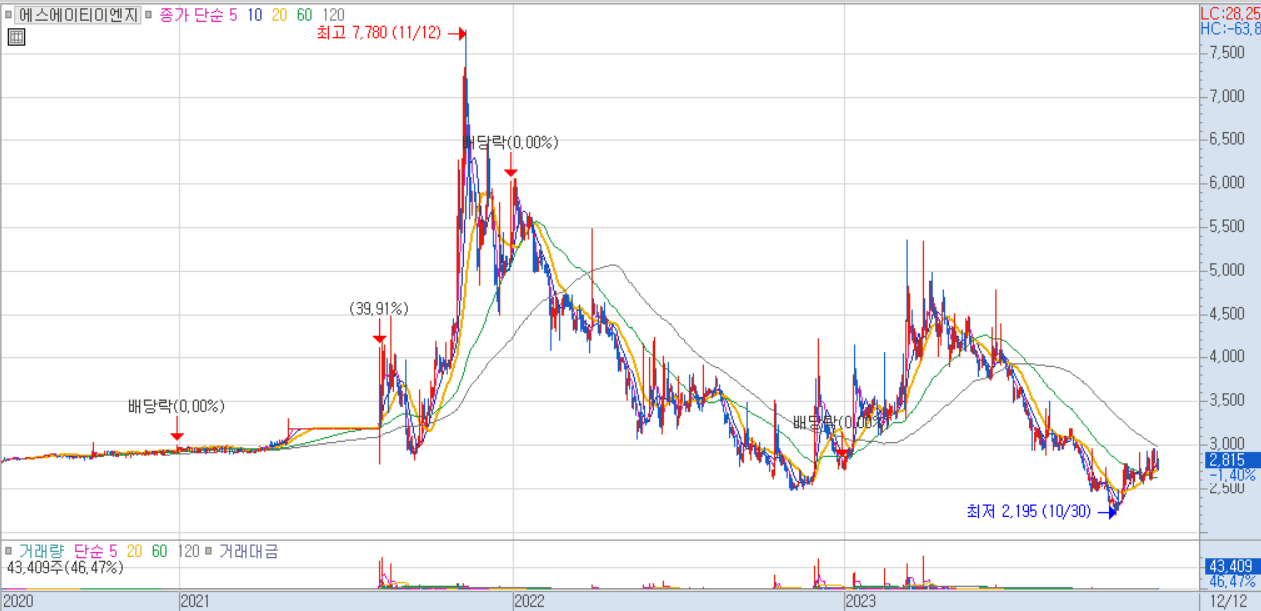The image size is (1261, 611).
Task: Select the 종가 단순 moving average label
Action: (192, 16)
